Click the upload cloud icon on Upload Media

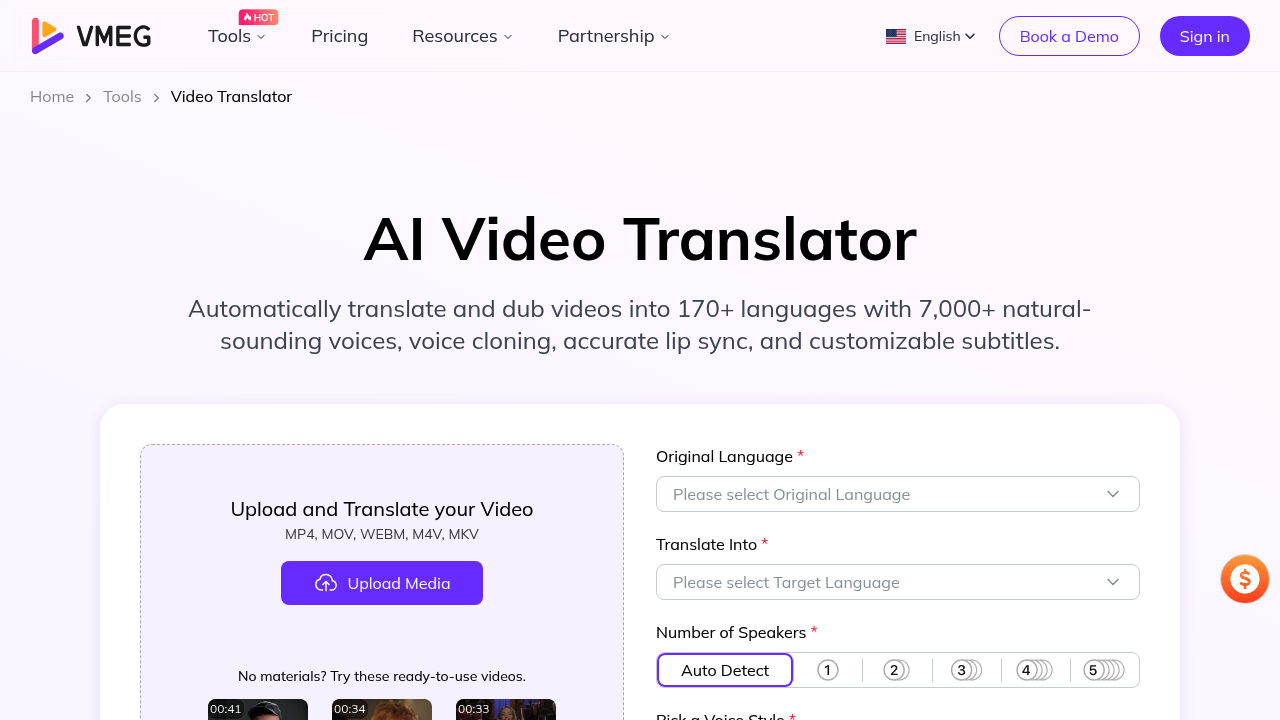pyautogui.click(x=325, y=583)
